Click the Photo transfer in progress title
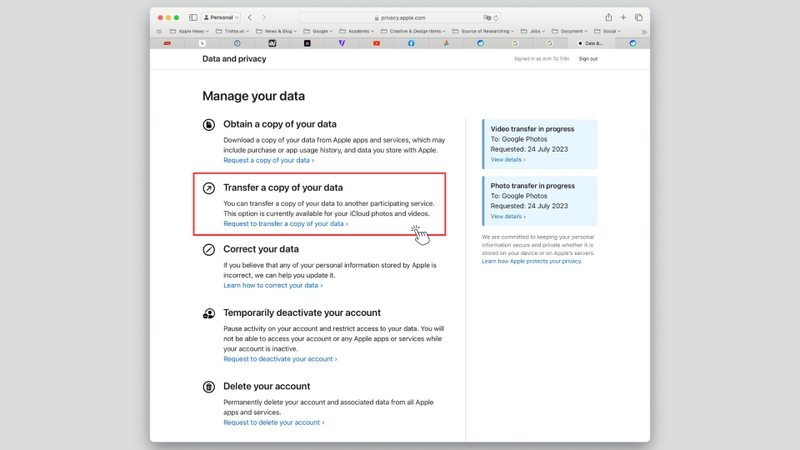This screenshot has height=450, width=800. point(533,186)
